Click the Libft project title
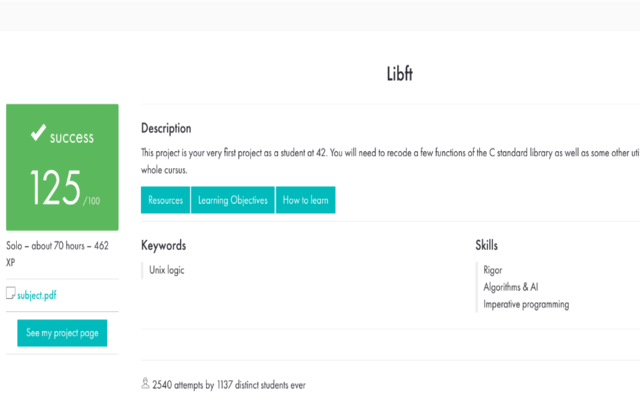Viewport: 640px width, 400px height. pyautogui.click(x=400, y=74)
